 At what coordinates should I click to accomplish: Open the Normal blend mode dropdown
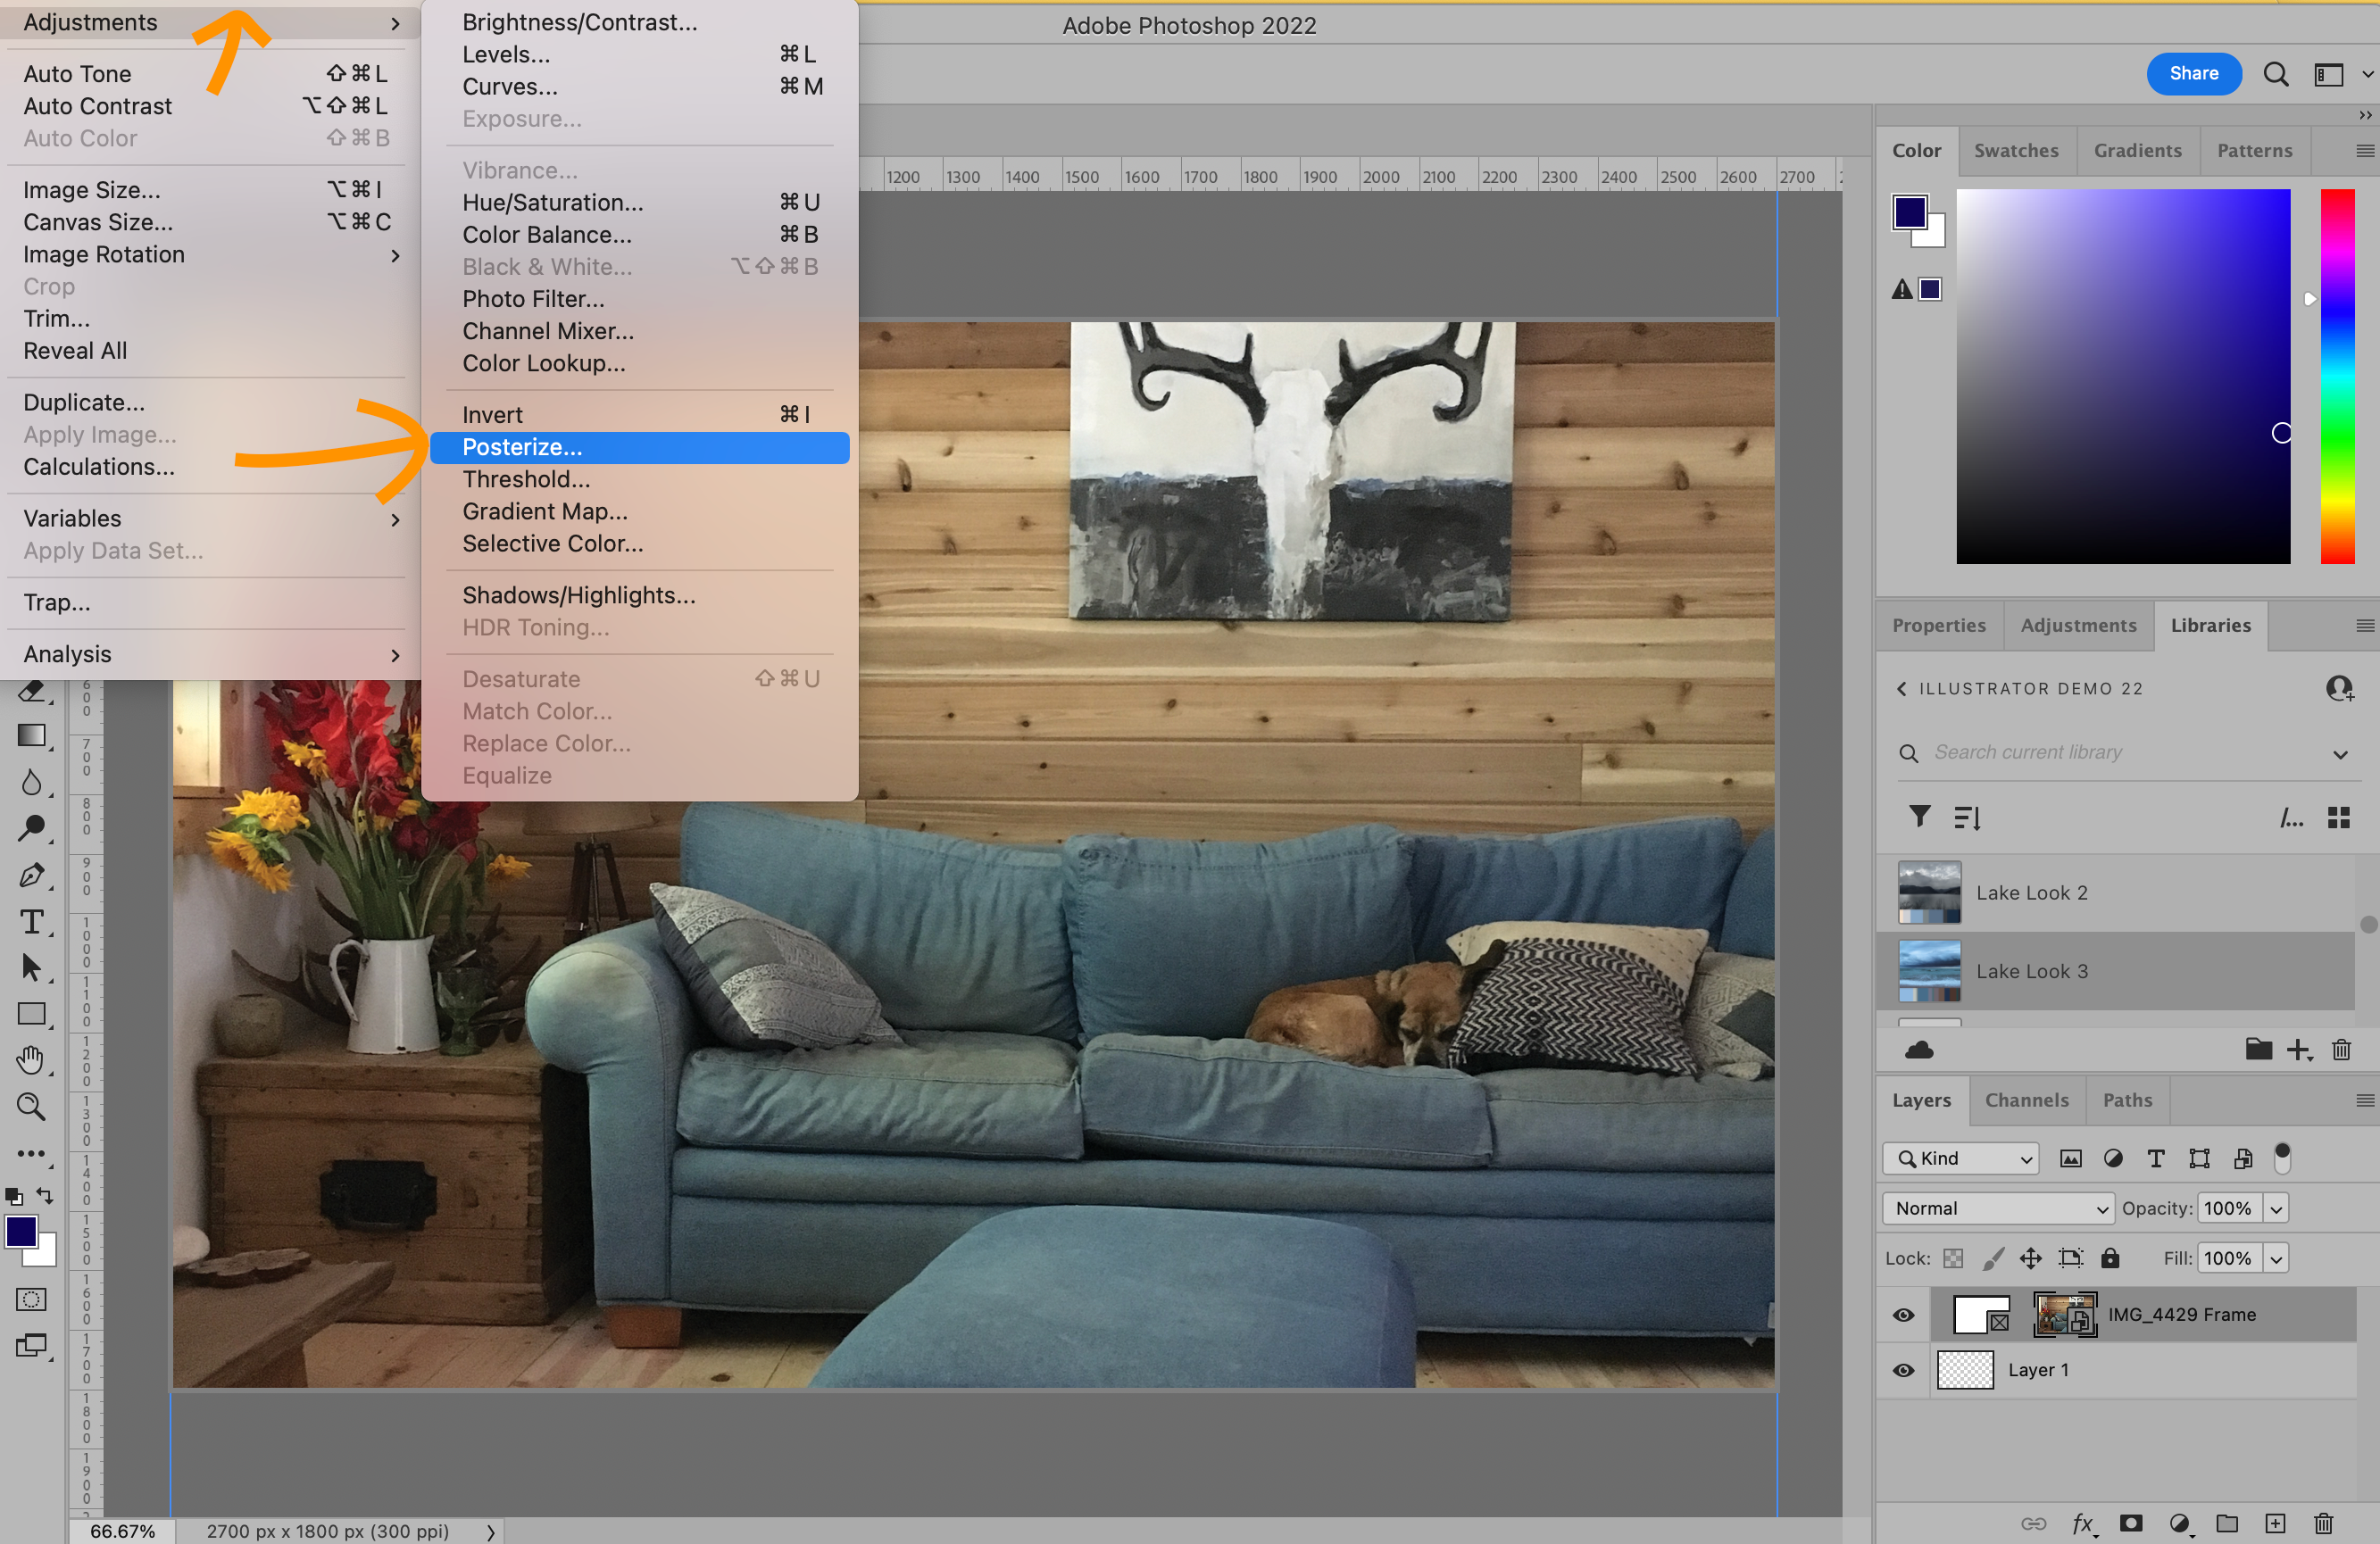[1997, 1208]
